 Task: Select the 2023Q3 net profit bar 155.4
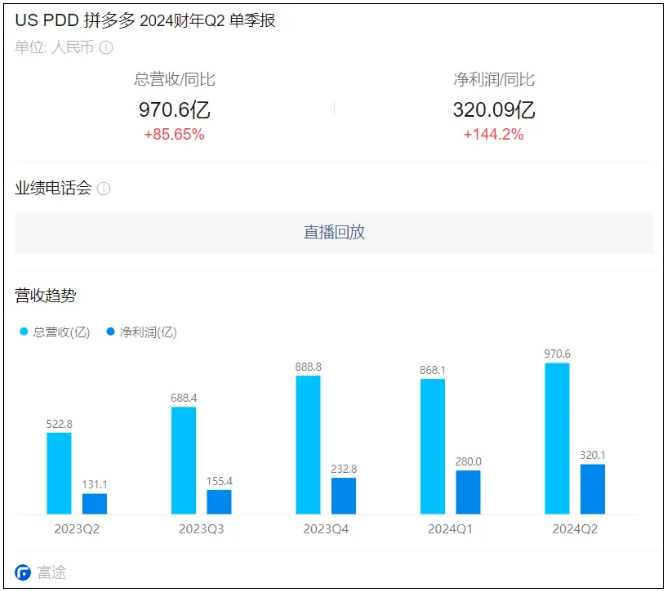(219, 502)
